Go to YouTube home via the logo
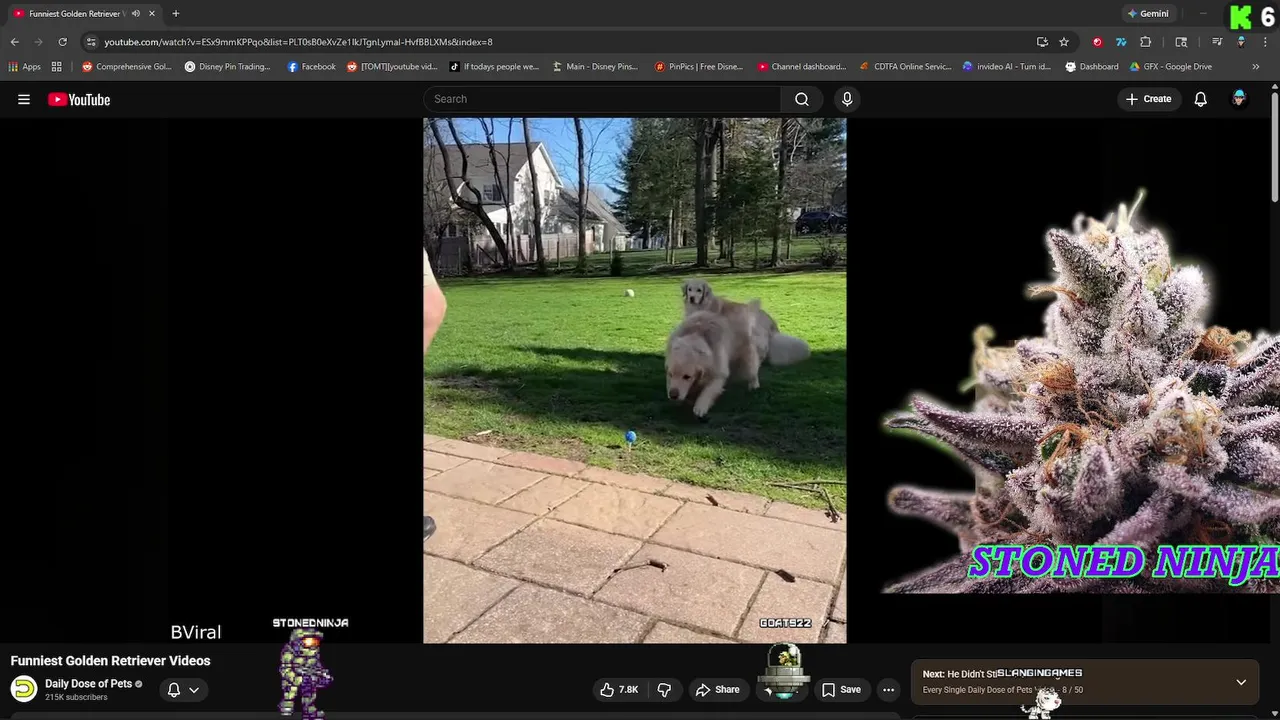This screenshot has height=720, width=1280. click(79, 99)
